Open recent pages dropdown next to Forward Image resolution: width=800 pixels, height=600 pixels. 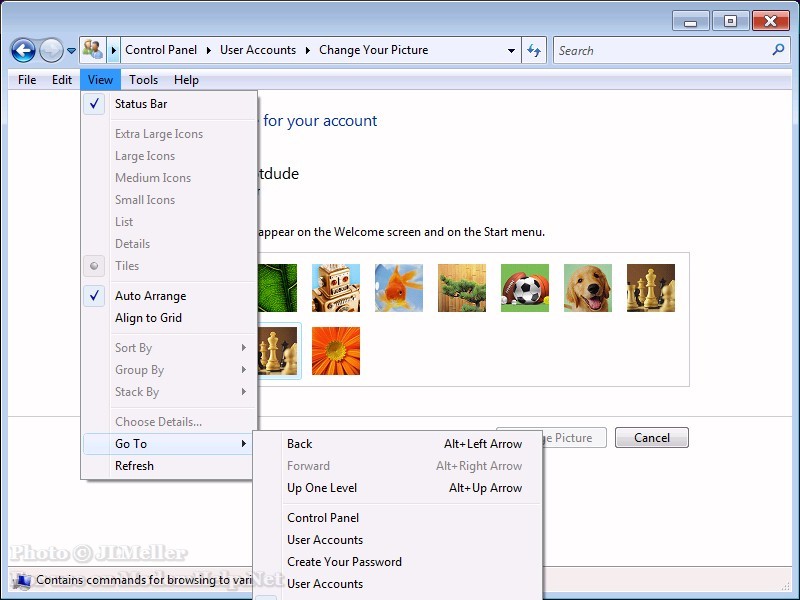pos(71,51)
